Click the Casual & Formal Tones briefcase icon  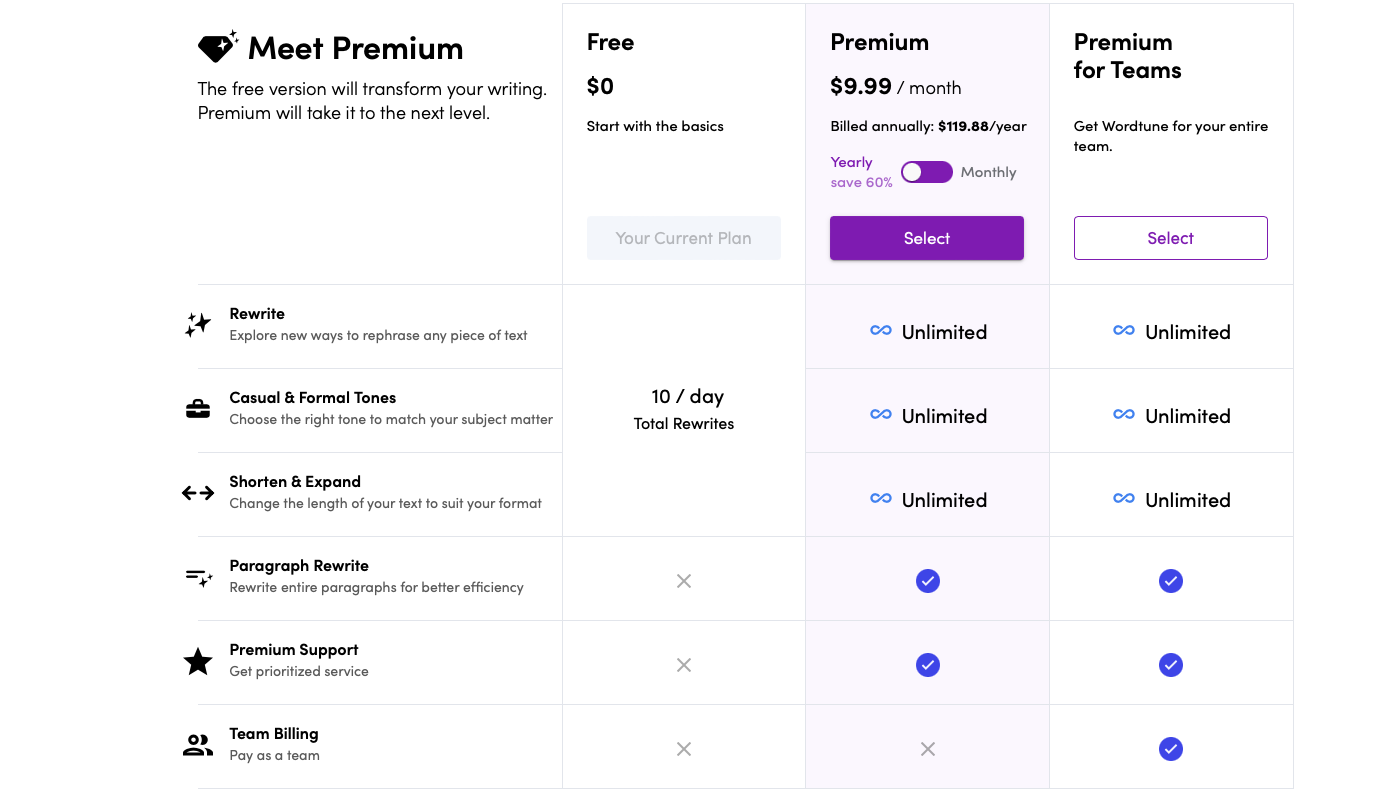click(x=198, y=408)
